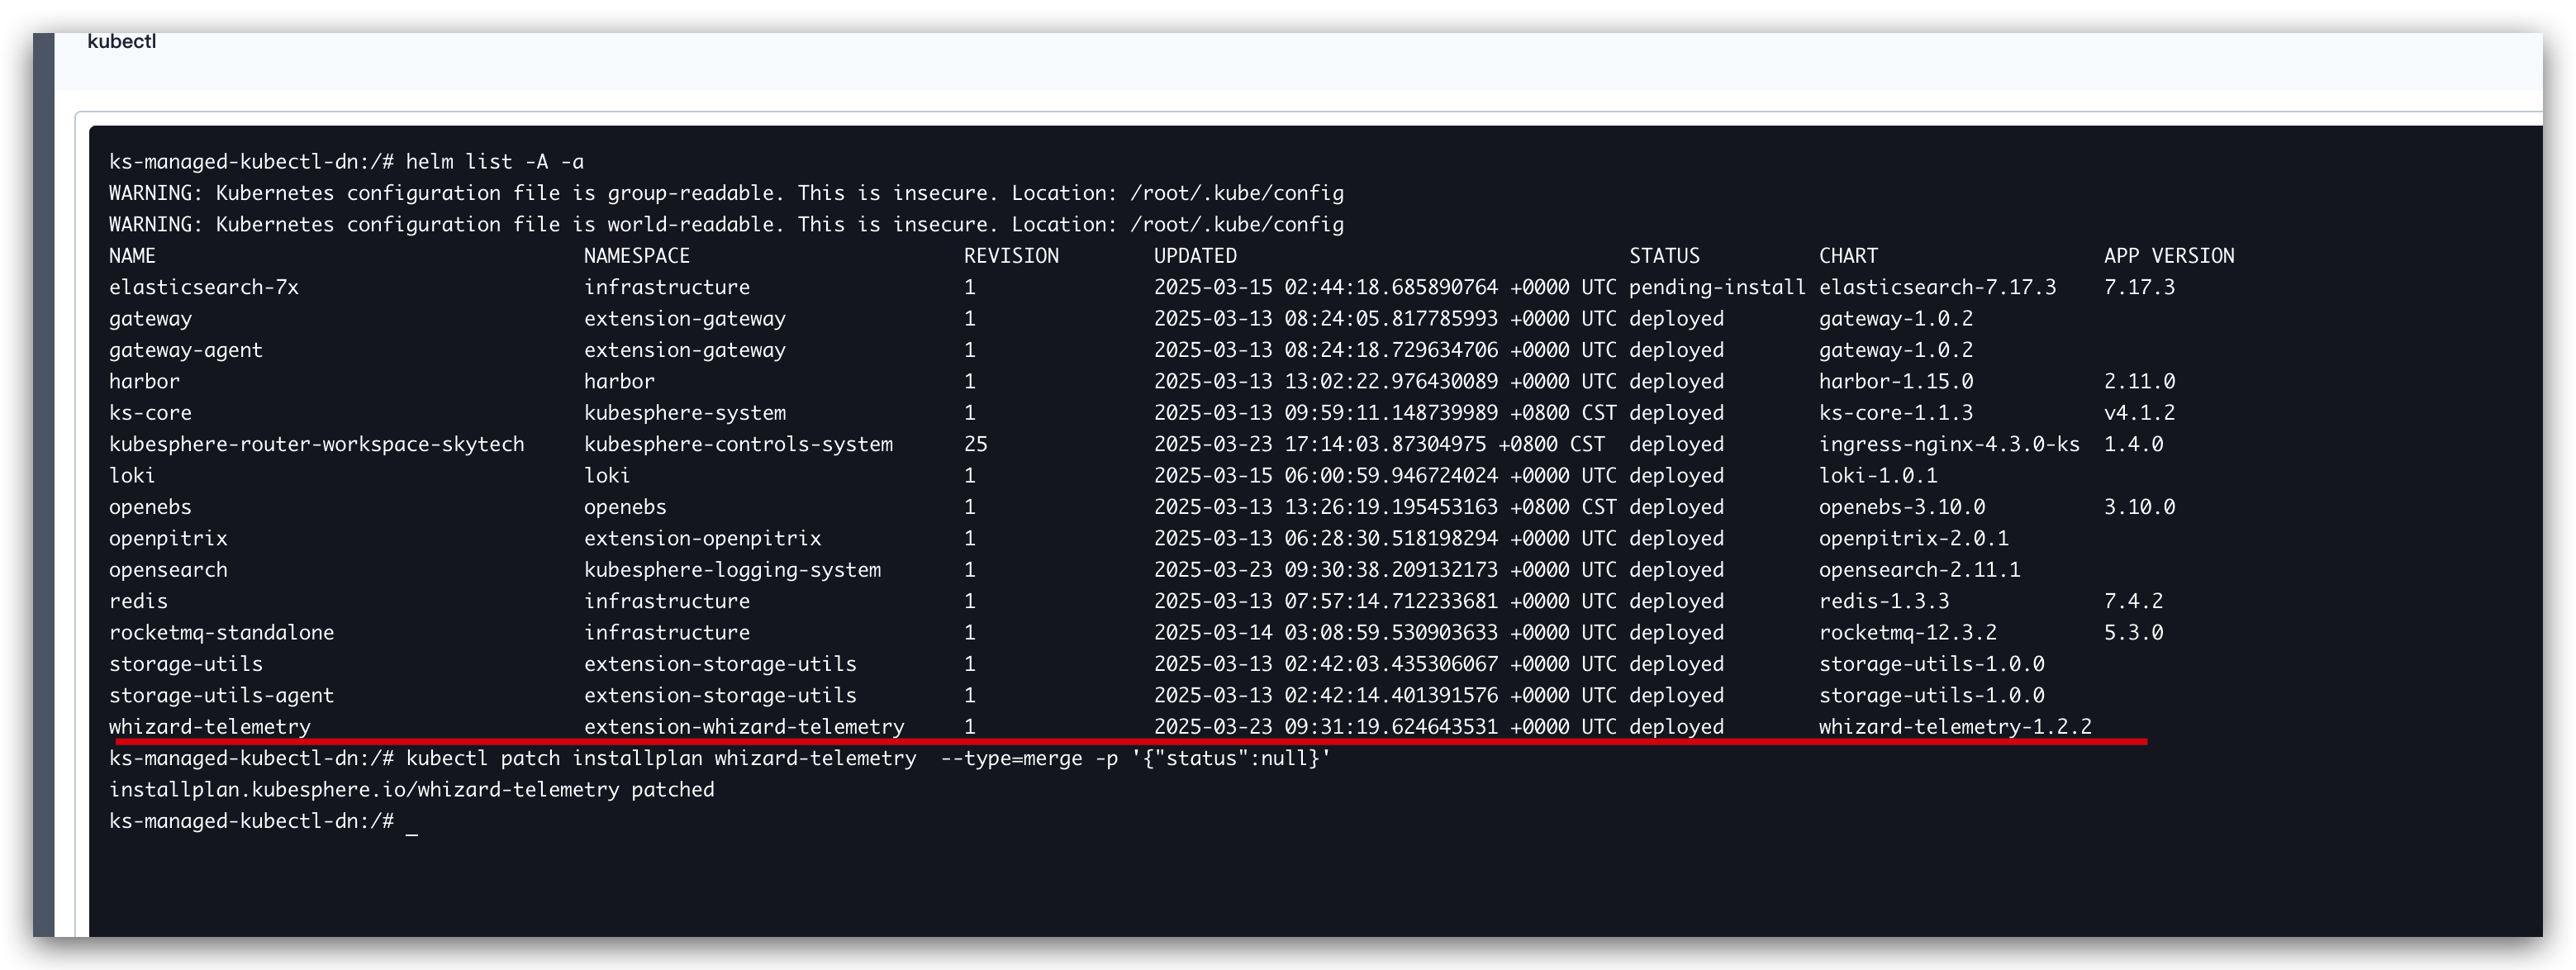This screenshot has height=970, width=2576.
Task: Click the terminal prompt cursor line
Action: (x=263, y=822)
